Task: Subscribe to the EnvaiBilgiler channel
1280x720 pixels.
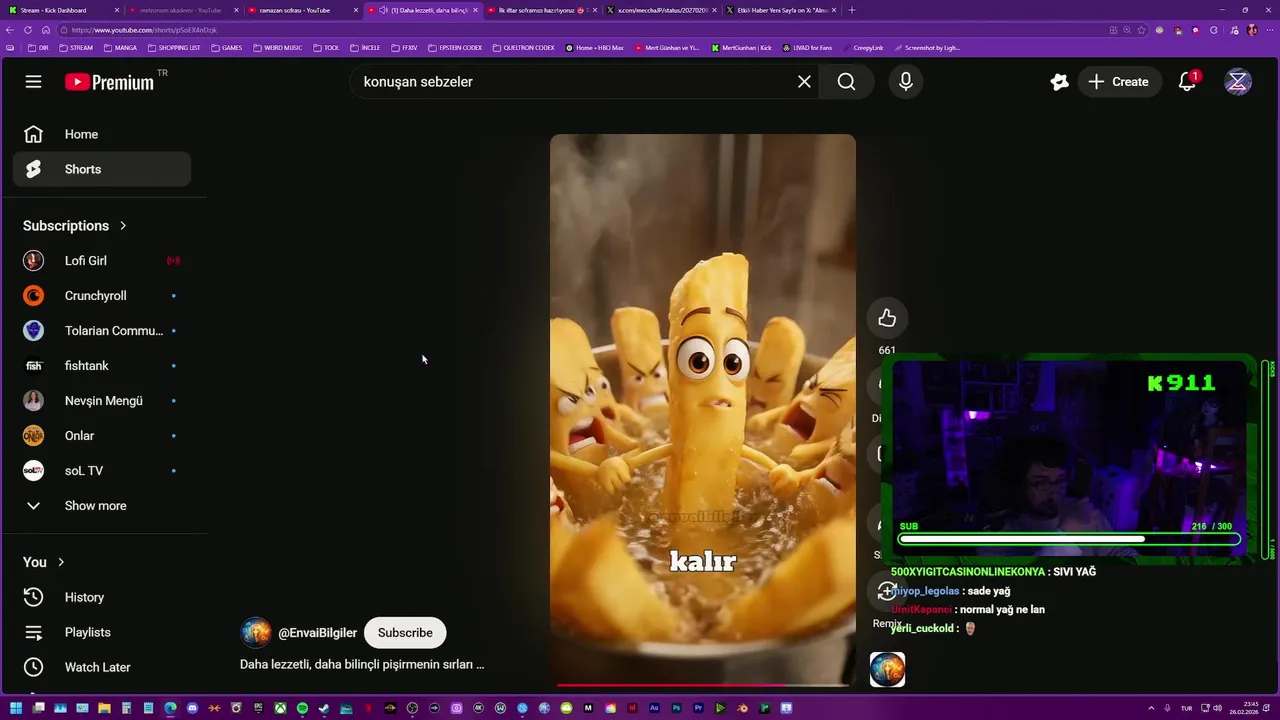Action: (405, 633)
